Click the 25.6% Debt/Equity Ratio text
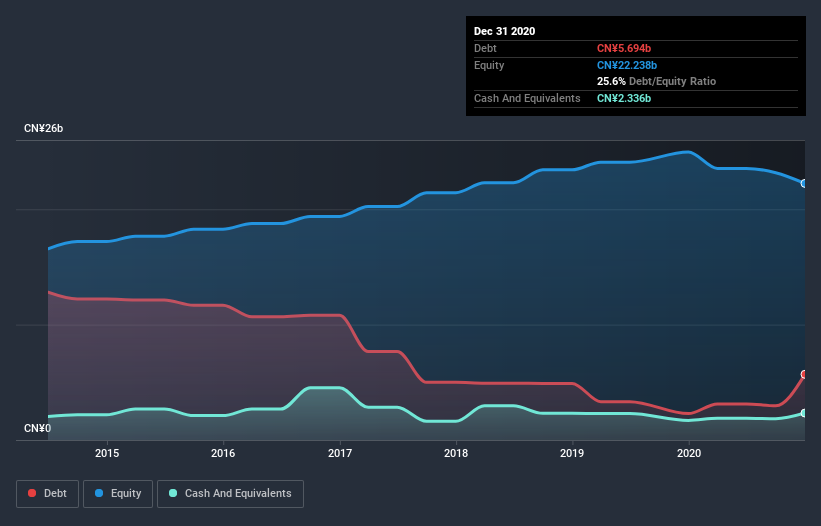This screenshot has height=526, width=821. click(656, 81)
